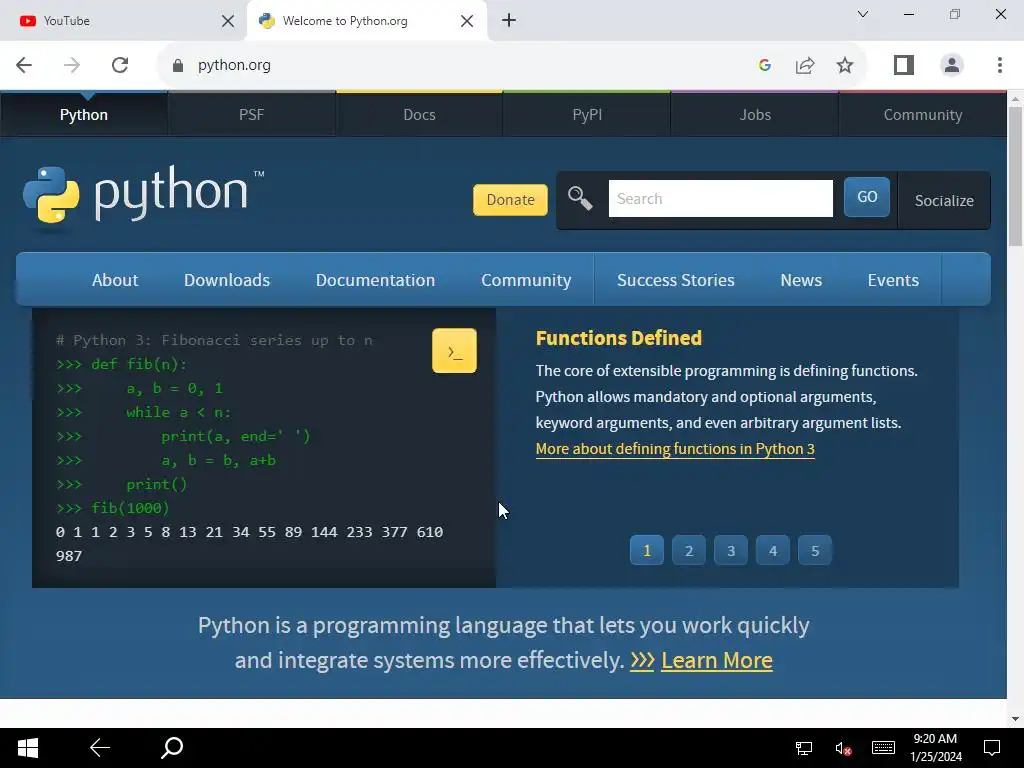Bookmark this page with star icon
Viewport: 1024px width, 768px height.
pyautogui.click(x=845, y=65)
